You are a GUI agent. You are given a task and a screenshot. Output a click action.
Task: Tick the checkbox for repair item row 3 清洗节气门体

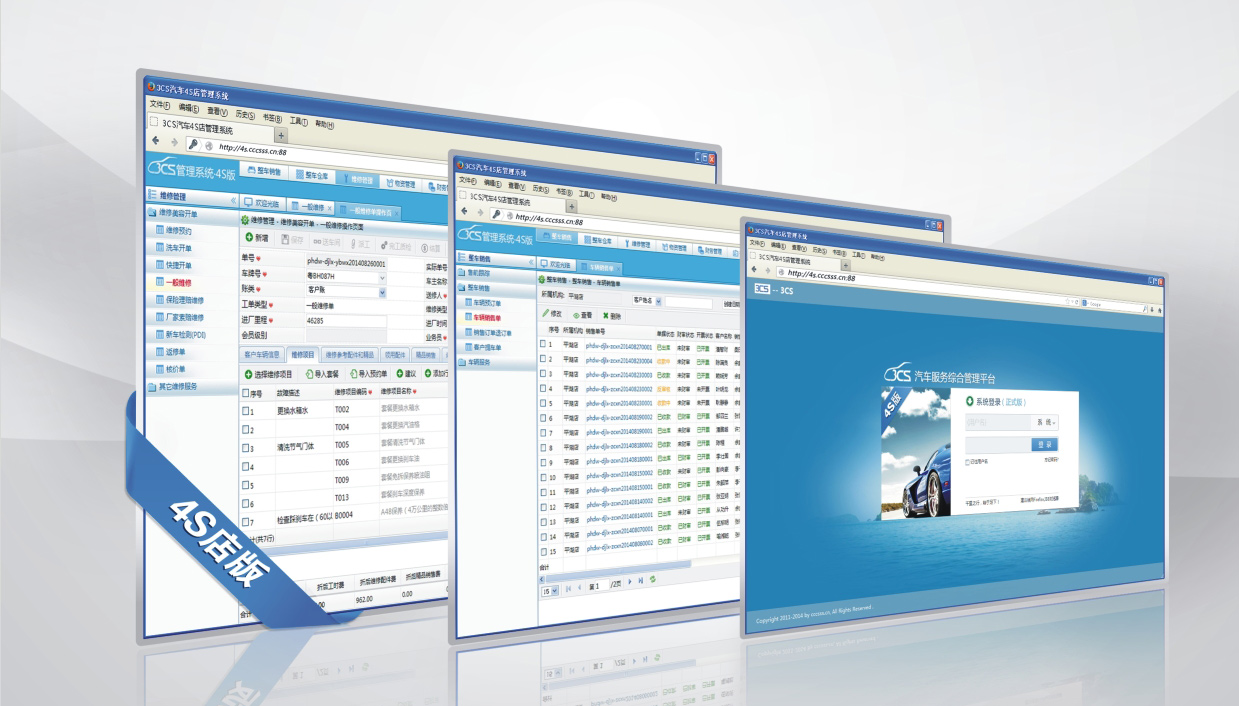(x=248, y=448)
